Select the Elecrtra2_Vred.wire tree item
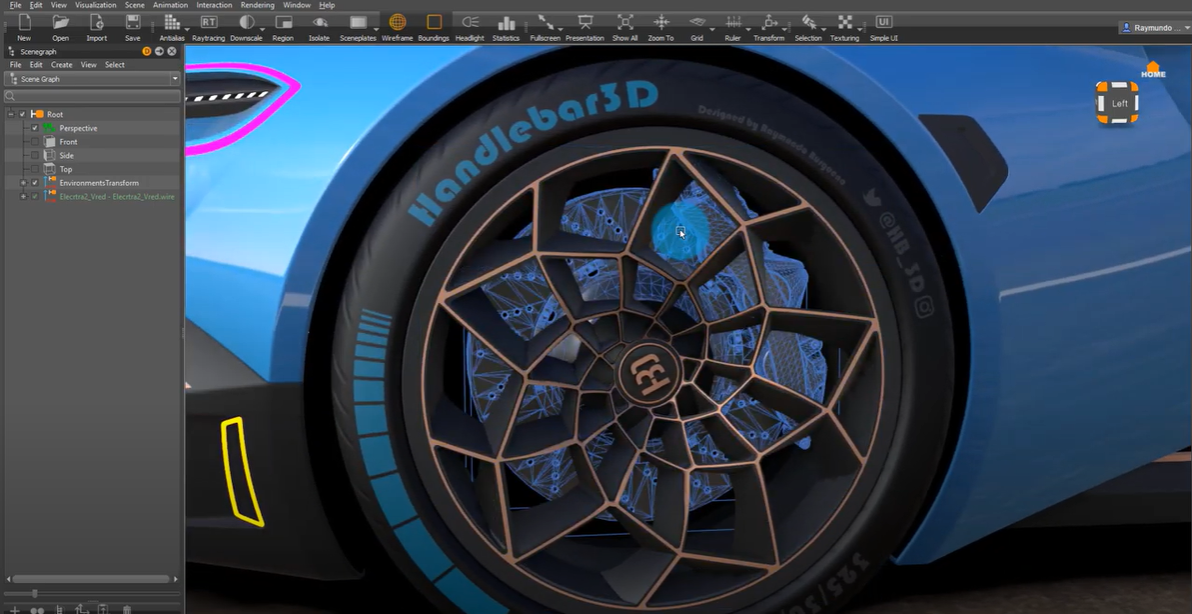The height and width of the screenshot is (614, 1192). click(117, 197)
